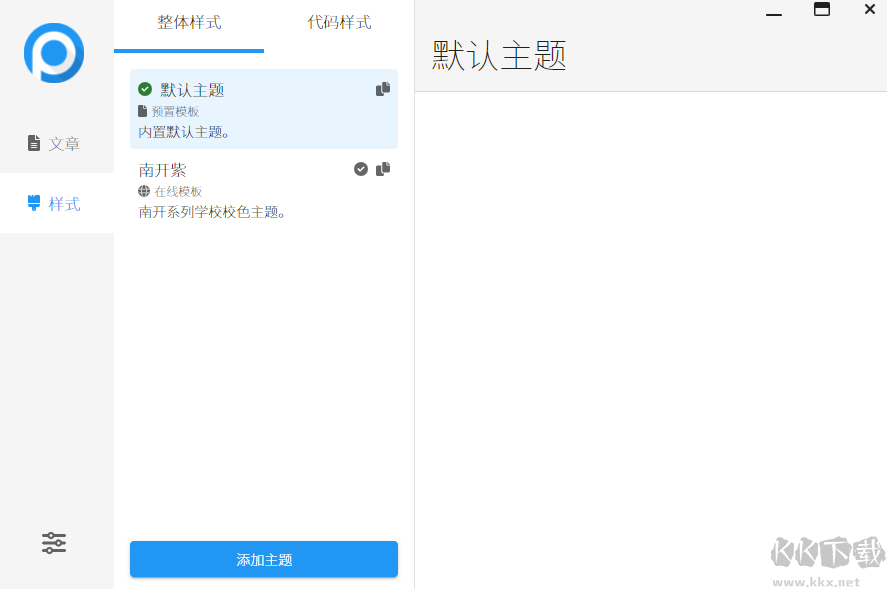887x589 pixels.
Task: Apply 南开紫 theme via its check circle
Action: [x=361, y=168]
